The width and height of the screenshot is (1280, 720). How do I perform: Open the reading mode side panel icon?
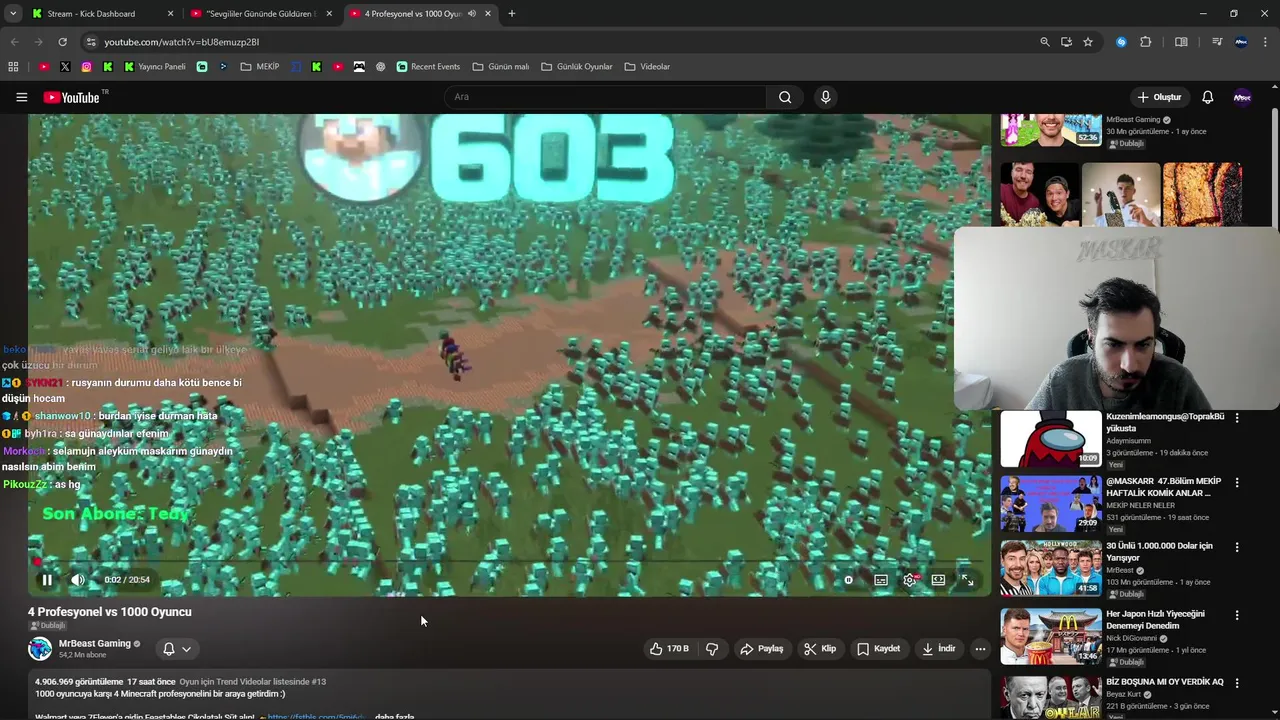coord(1181,42)
